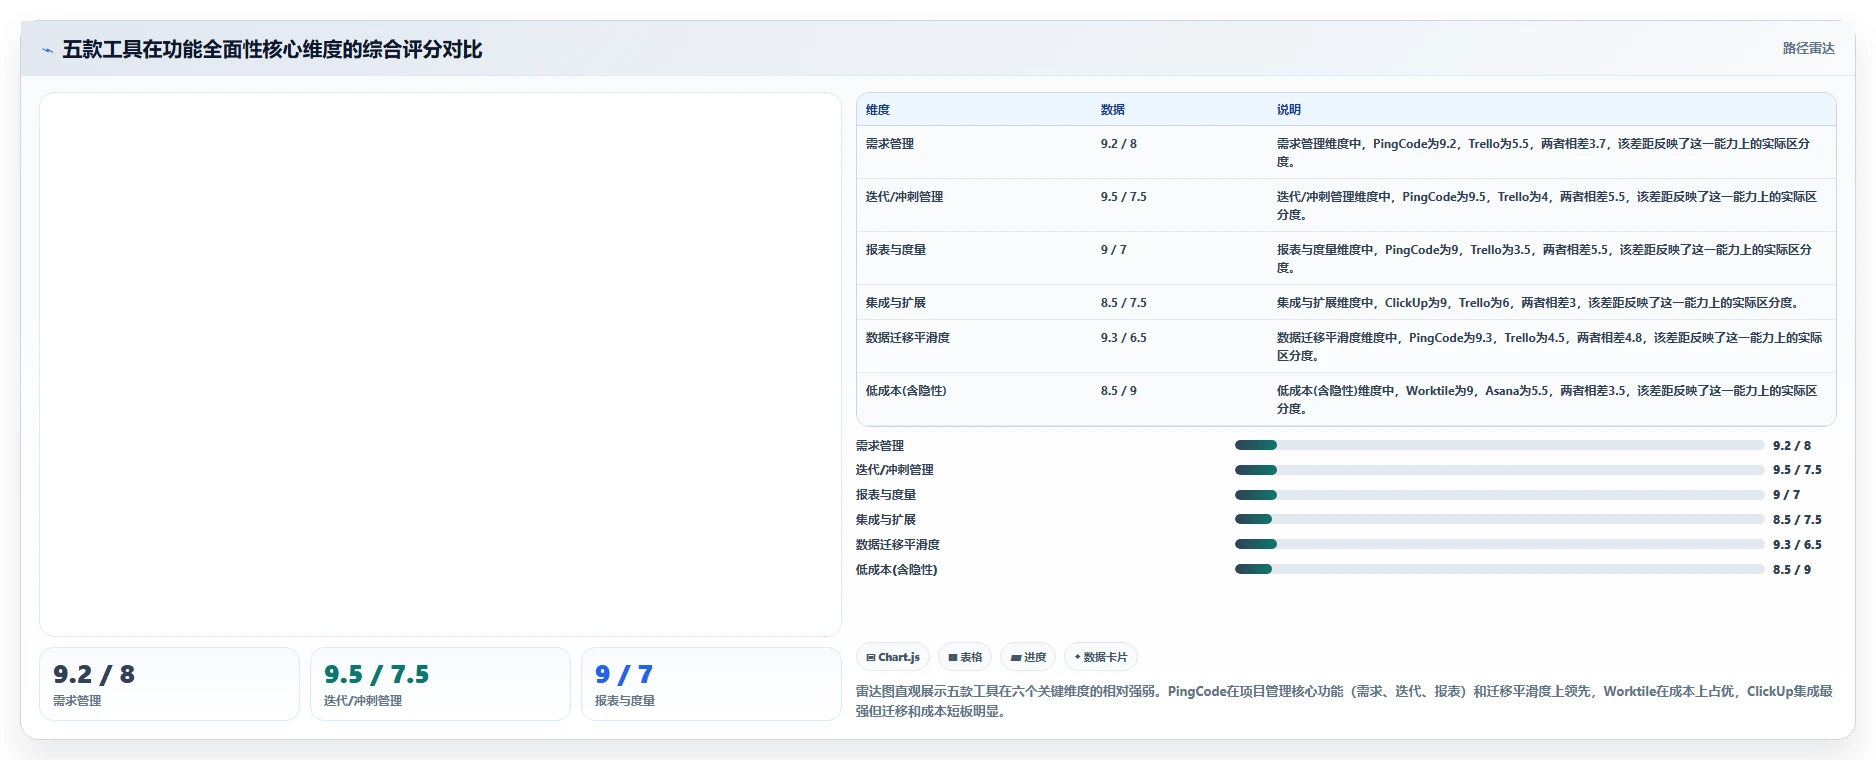Click the 需求管理 progress bar
Viewport: 1876px width, 760px height.
1499,445
